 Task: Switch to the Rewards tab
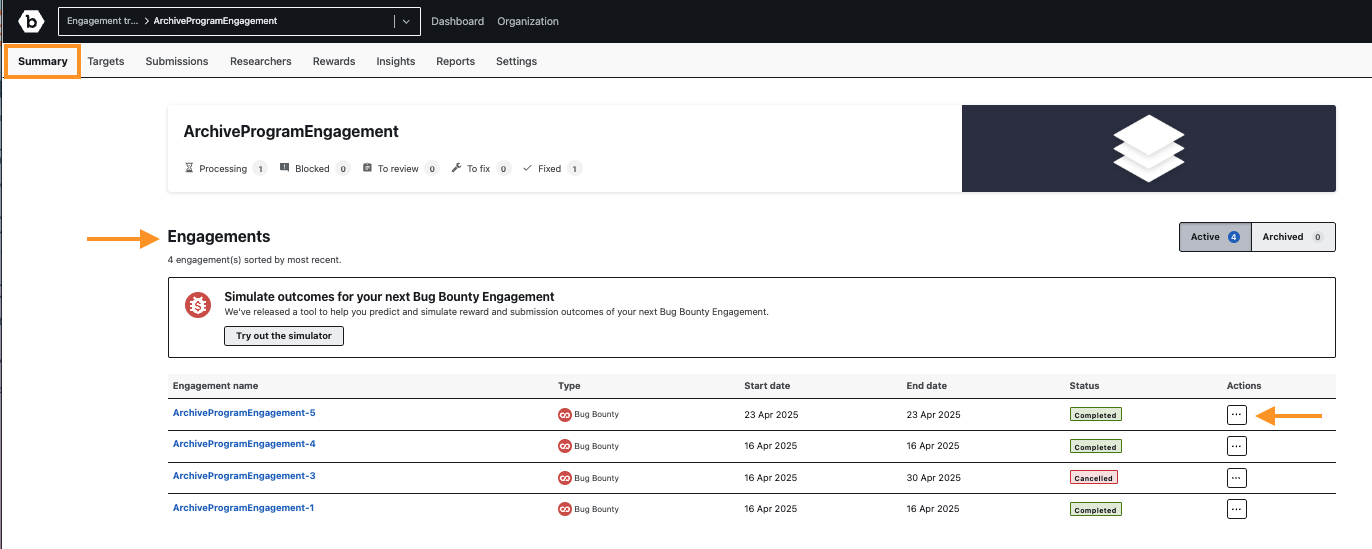[x=334, y=61]
